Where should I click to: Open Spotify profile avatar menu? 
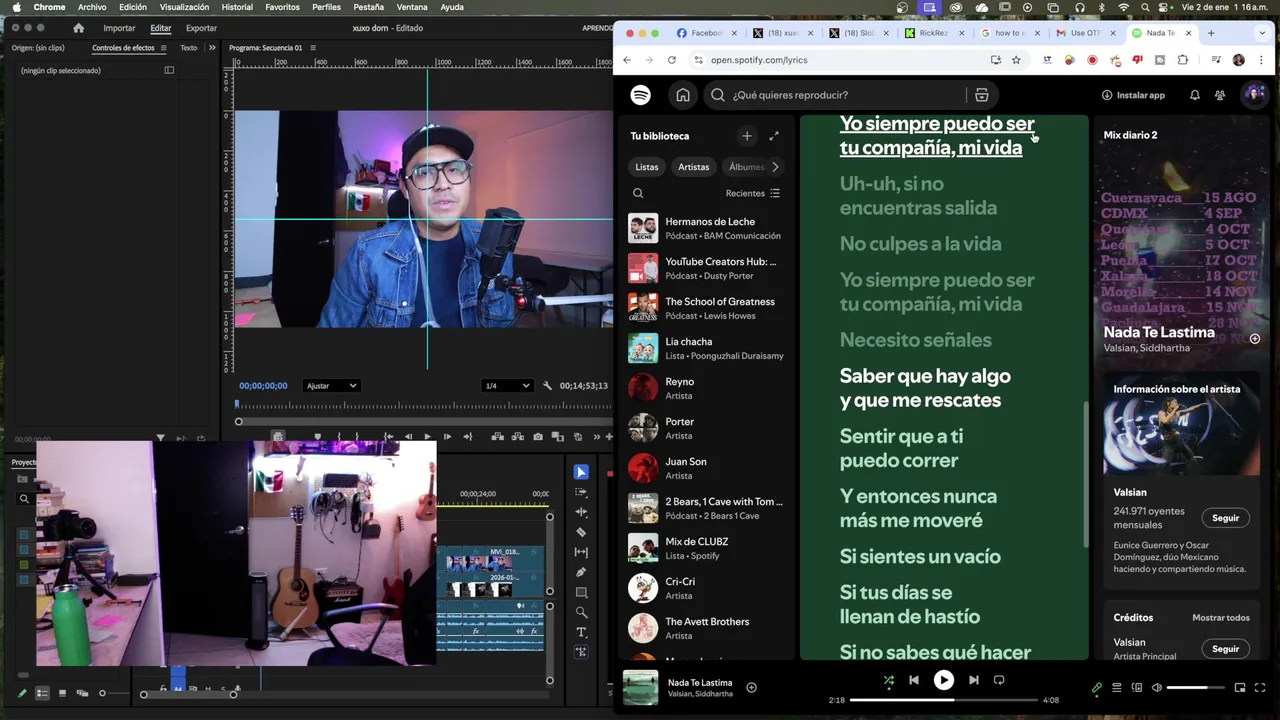[1253, 95]
